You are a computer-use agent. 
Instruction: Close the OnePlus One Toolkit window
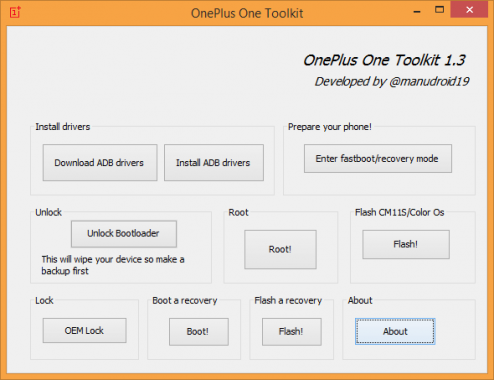tap(469, 10)
